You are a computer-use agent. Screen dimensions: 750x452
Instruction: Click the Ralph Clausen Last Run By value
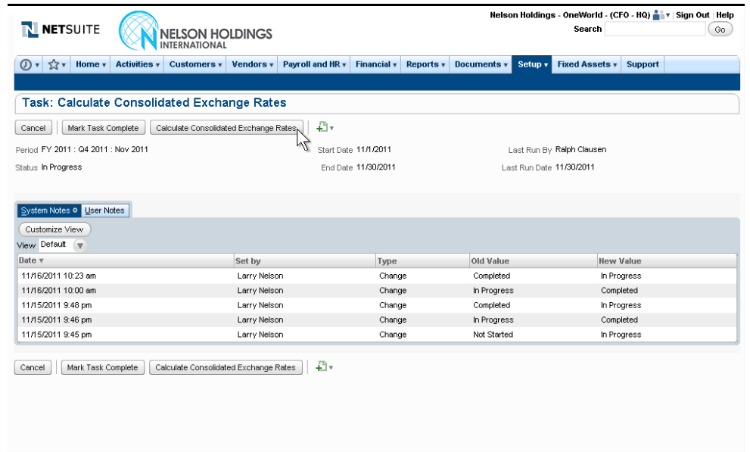pyautogui.click(x=581, y=149)
